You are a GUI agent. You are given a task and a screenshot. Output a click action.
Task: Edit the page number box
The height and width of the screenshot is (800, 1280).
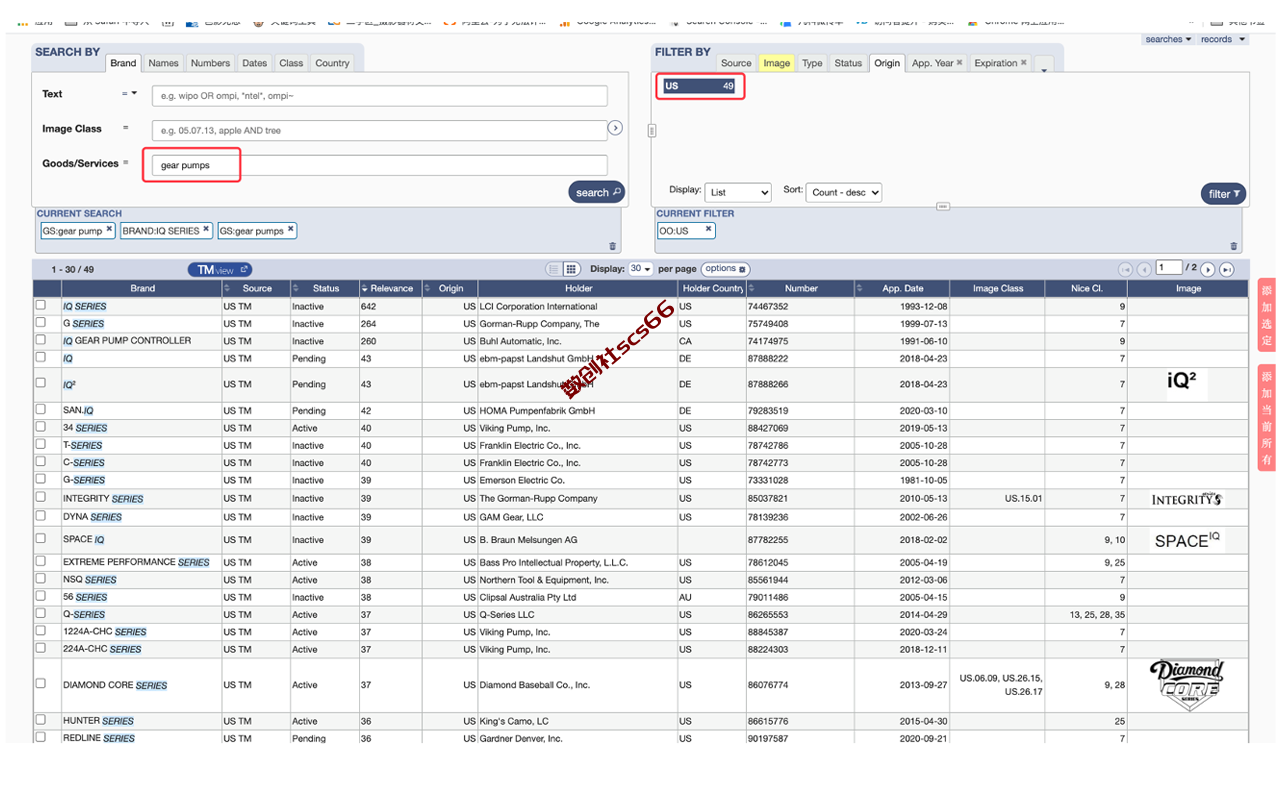click(1169, 268)
